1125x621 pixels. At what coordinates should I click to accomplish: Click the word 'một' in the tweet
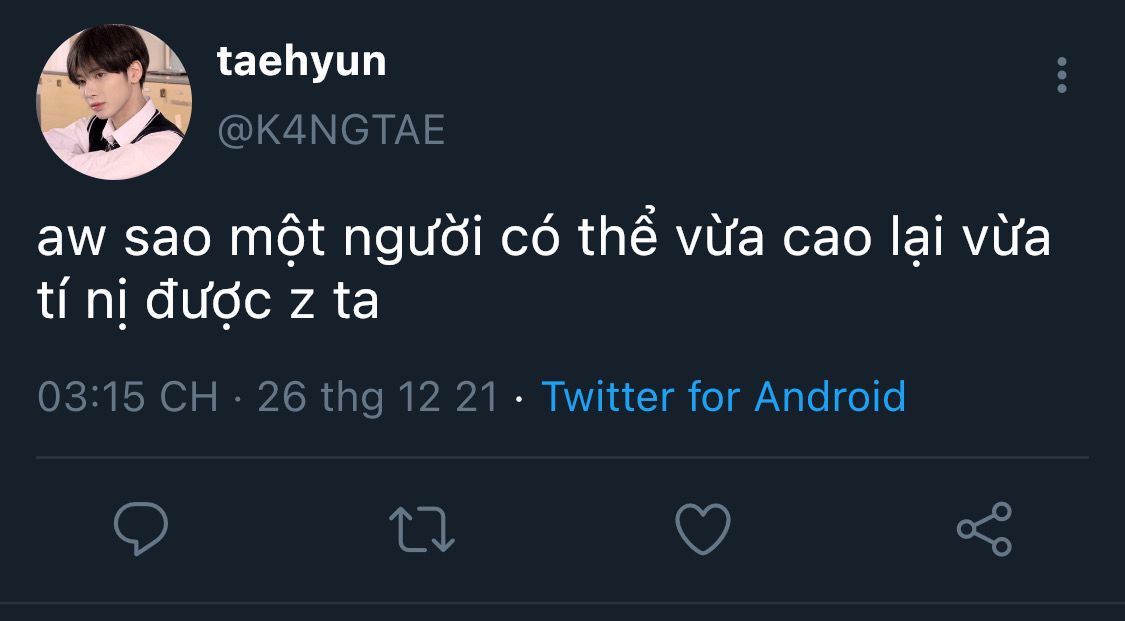click(x=278, y=239)
